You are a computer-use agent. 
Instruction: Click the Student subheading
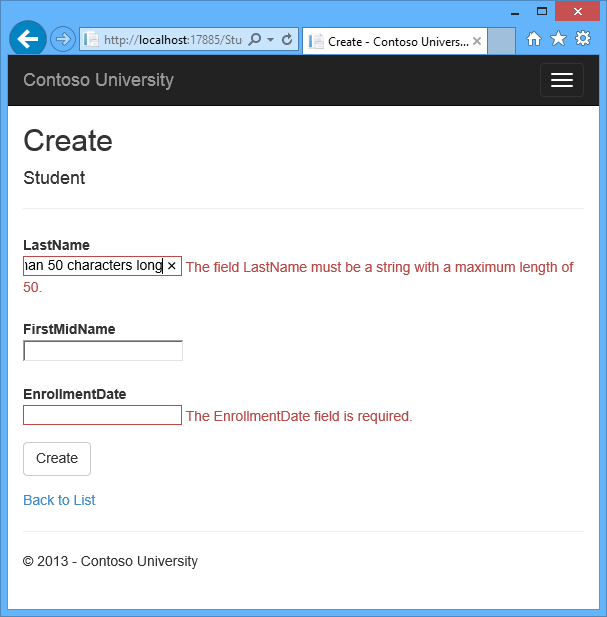pos(54,178)
